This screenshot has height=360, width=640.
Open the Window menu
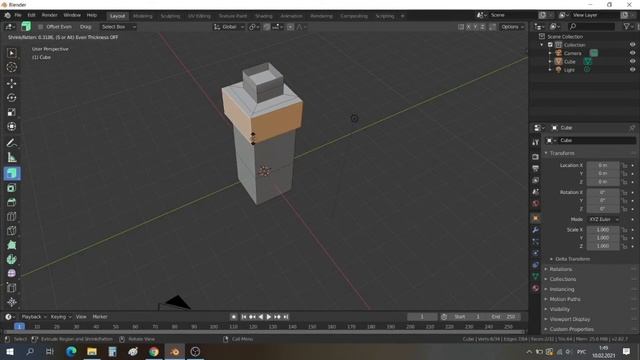point(72,15)
